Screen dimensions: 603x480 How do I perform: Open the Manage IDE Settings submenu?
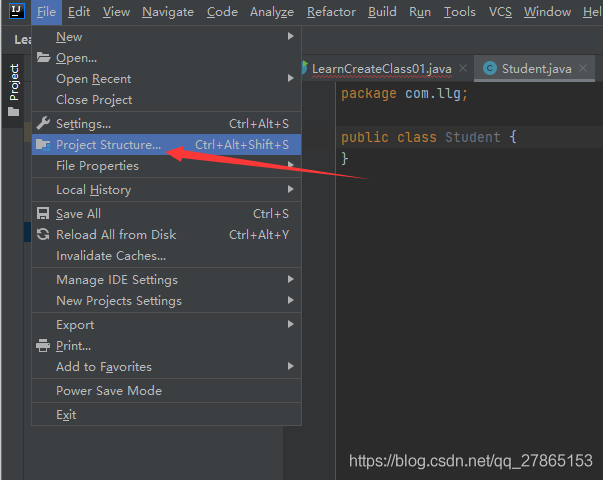point(116,280)
